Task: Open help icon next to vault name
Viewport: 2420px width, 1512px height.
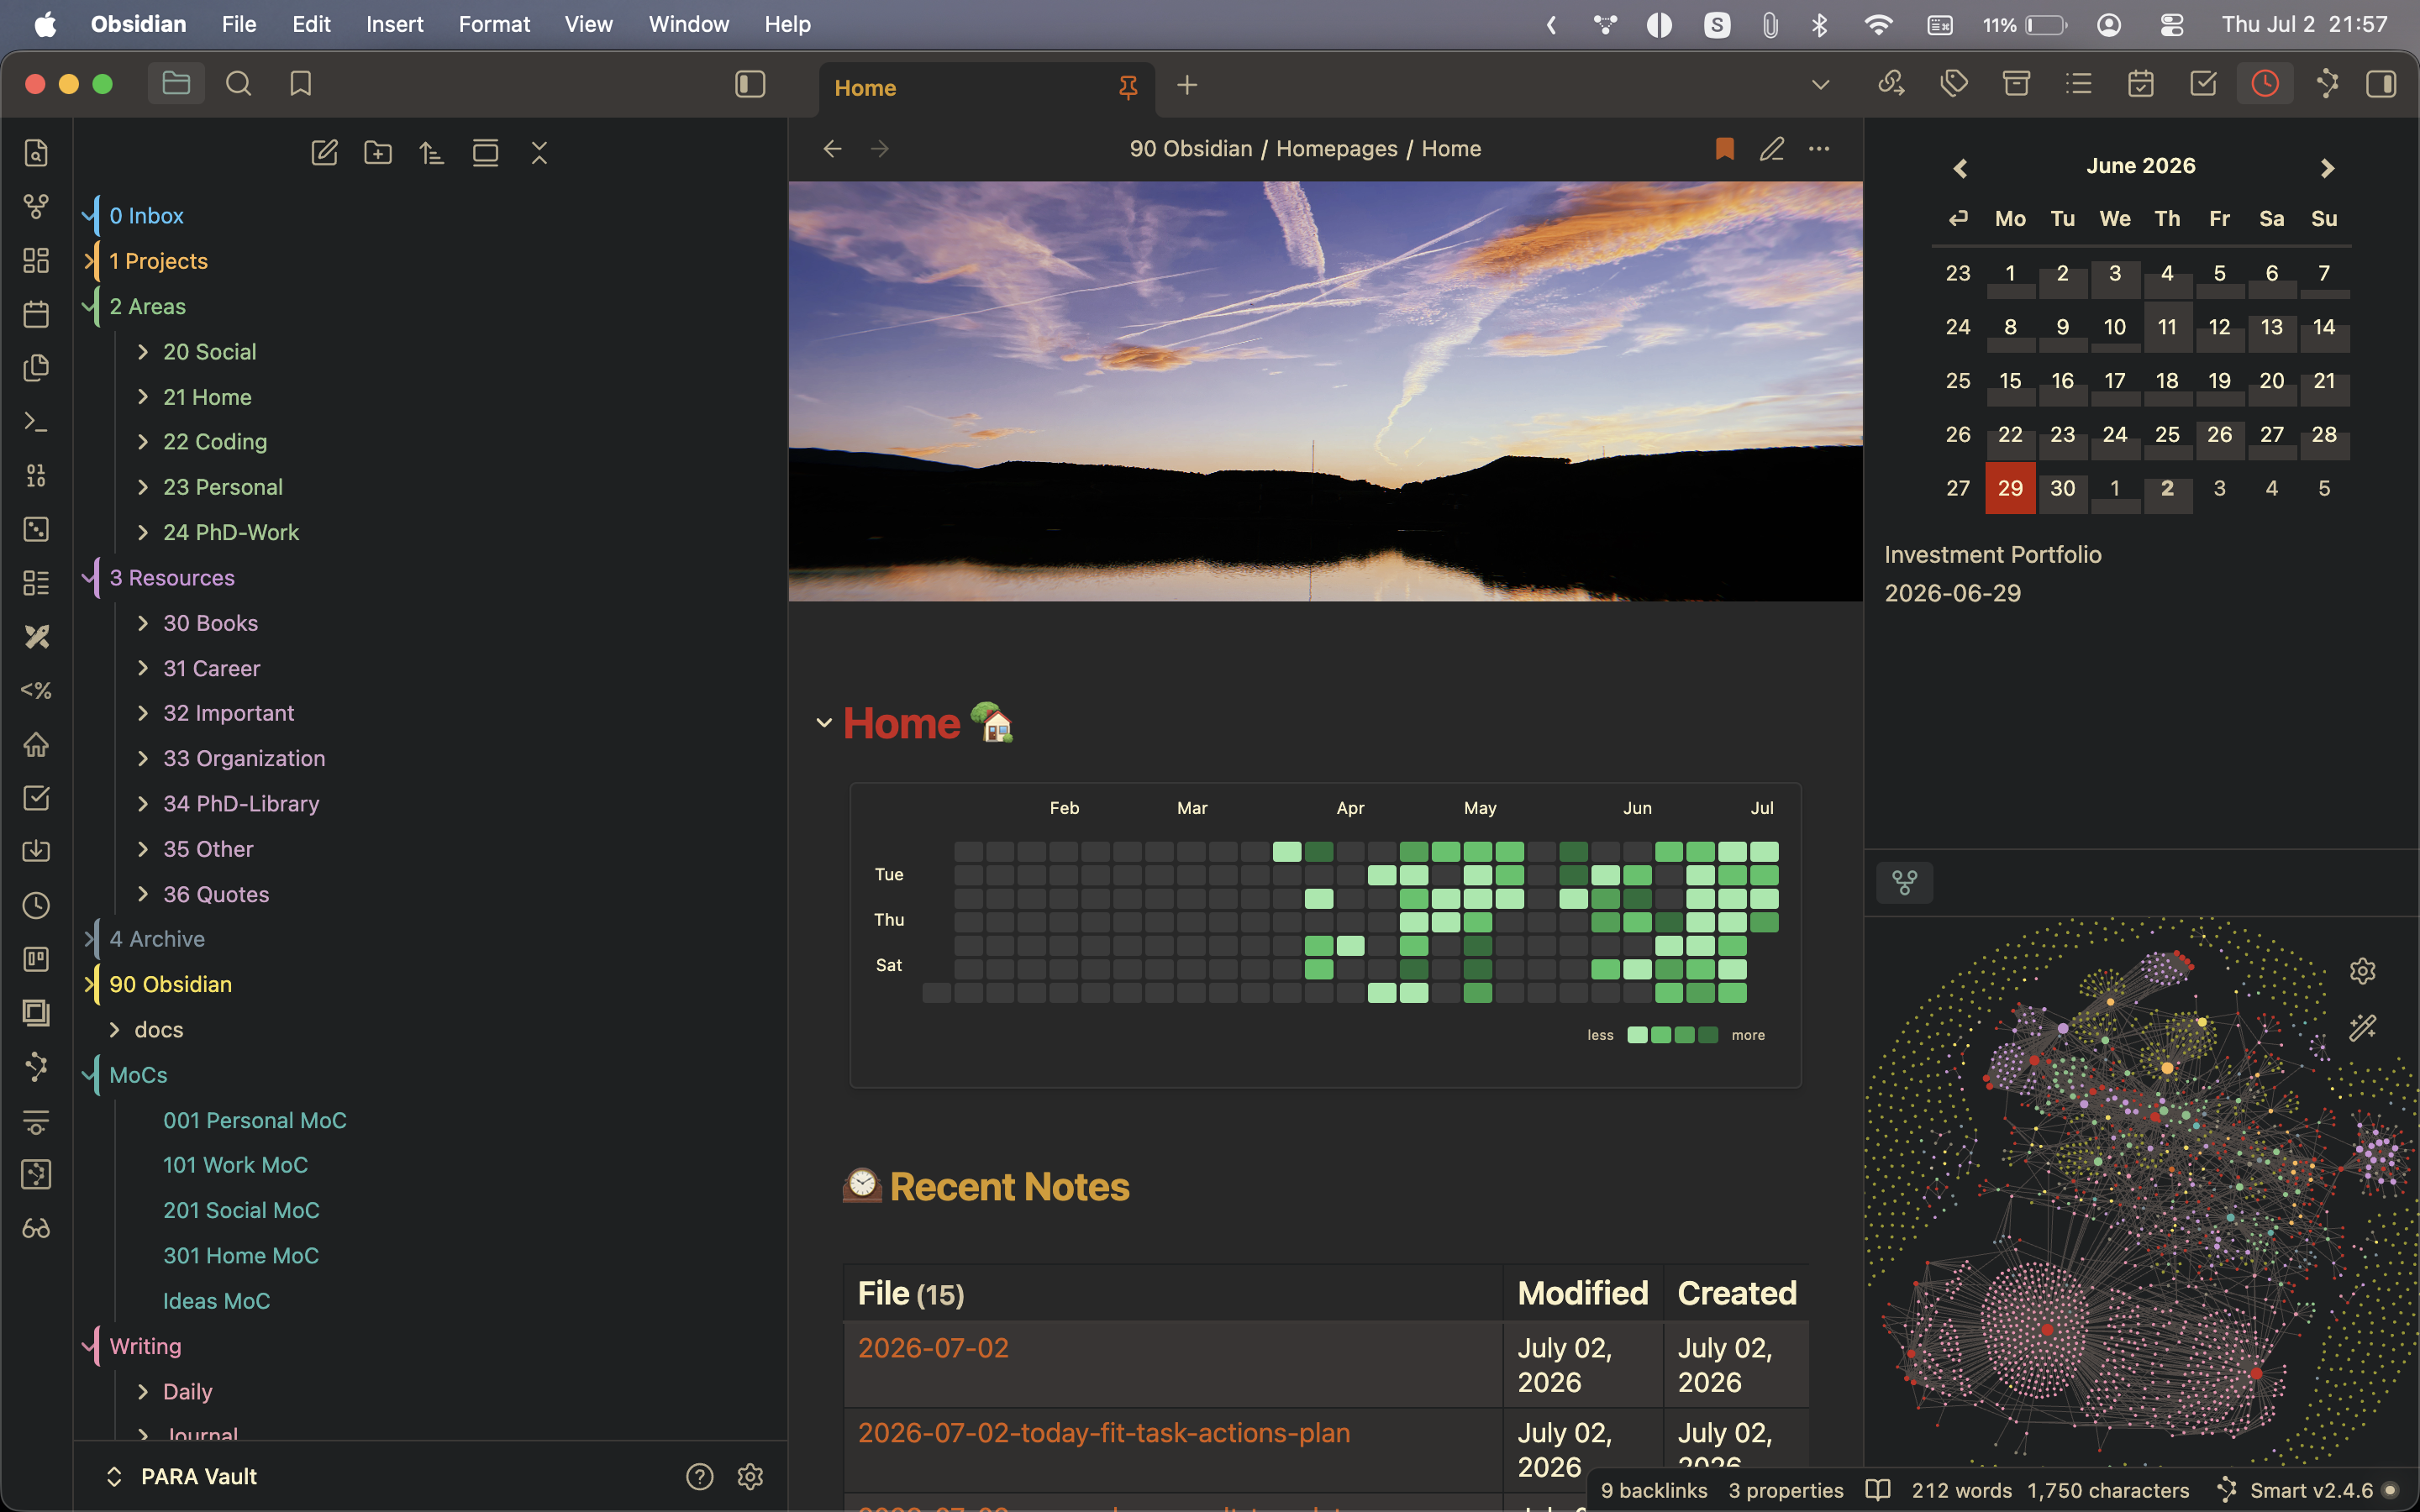Action: [699, 1476]
